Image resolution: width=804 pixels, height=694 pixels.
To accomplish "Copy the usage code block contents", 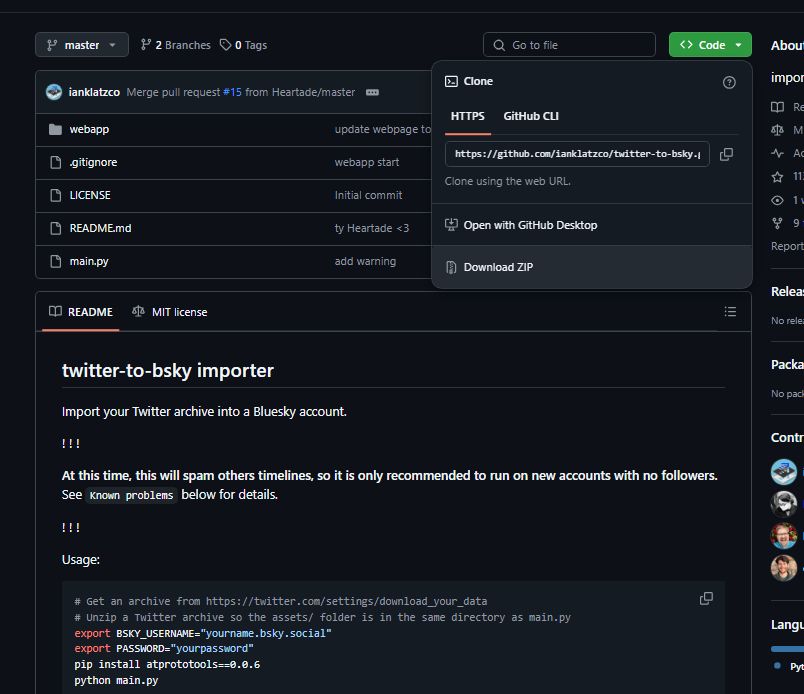I will tap(706, 599).
